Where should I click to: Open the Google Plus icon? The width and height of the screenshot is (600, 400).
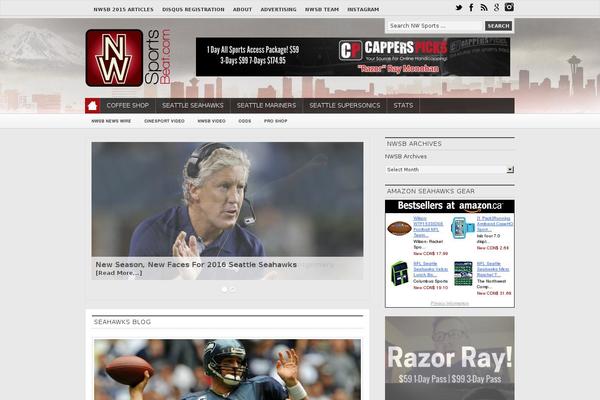pos(496,7)
